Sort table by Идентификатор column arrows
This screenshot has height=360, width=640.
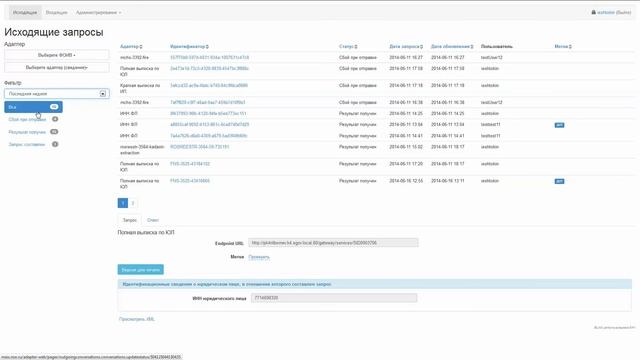pos(207,47)
